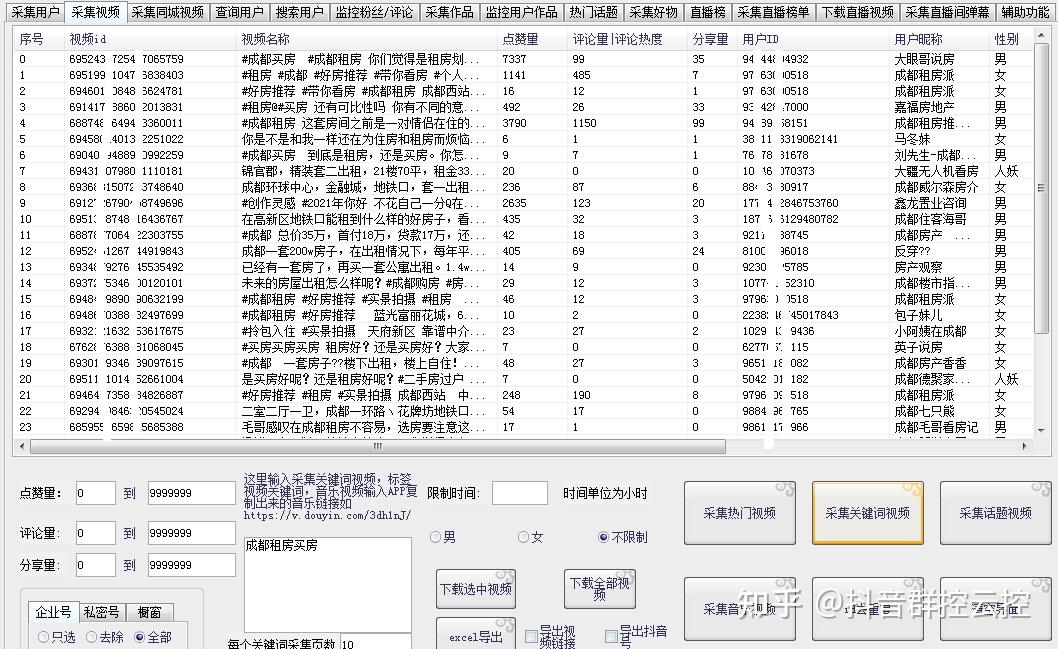Click the 性别 column header
The width and height of the screenshot is (1058, 649).
tap(1011, 39)
